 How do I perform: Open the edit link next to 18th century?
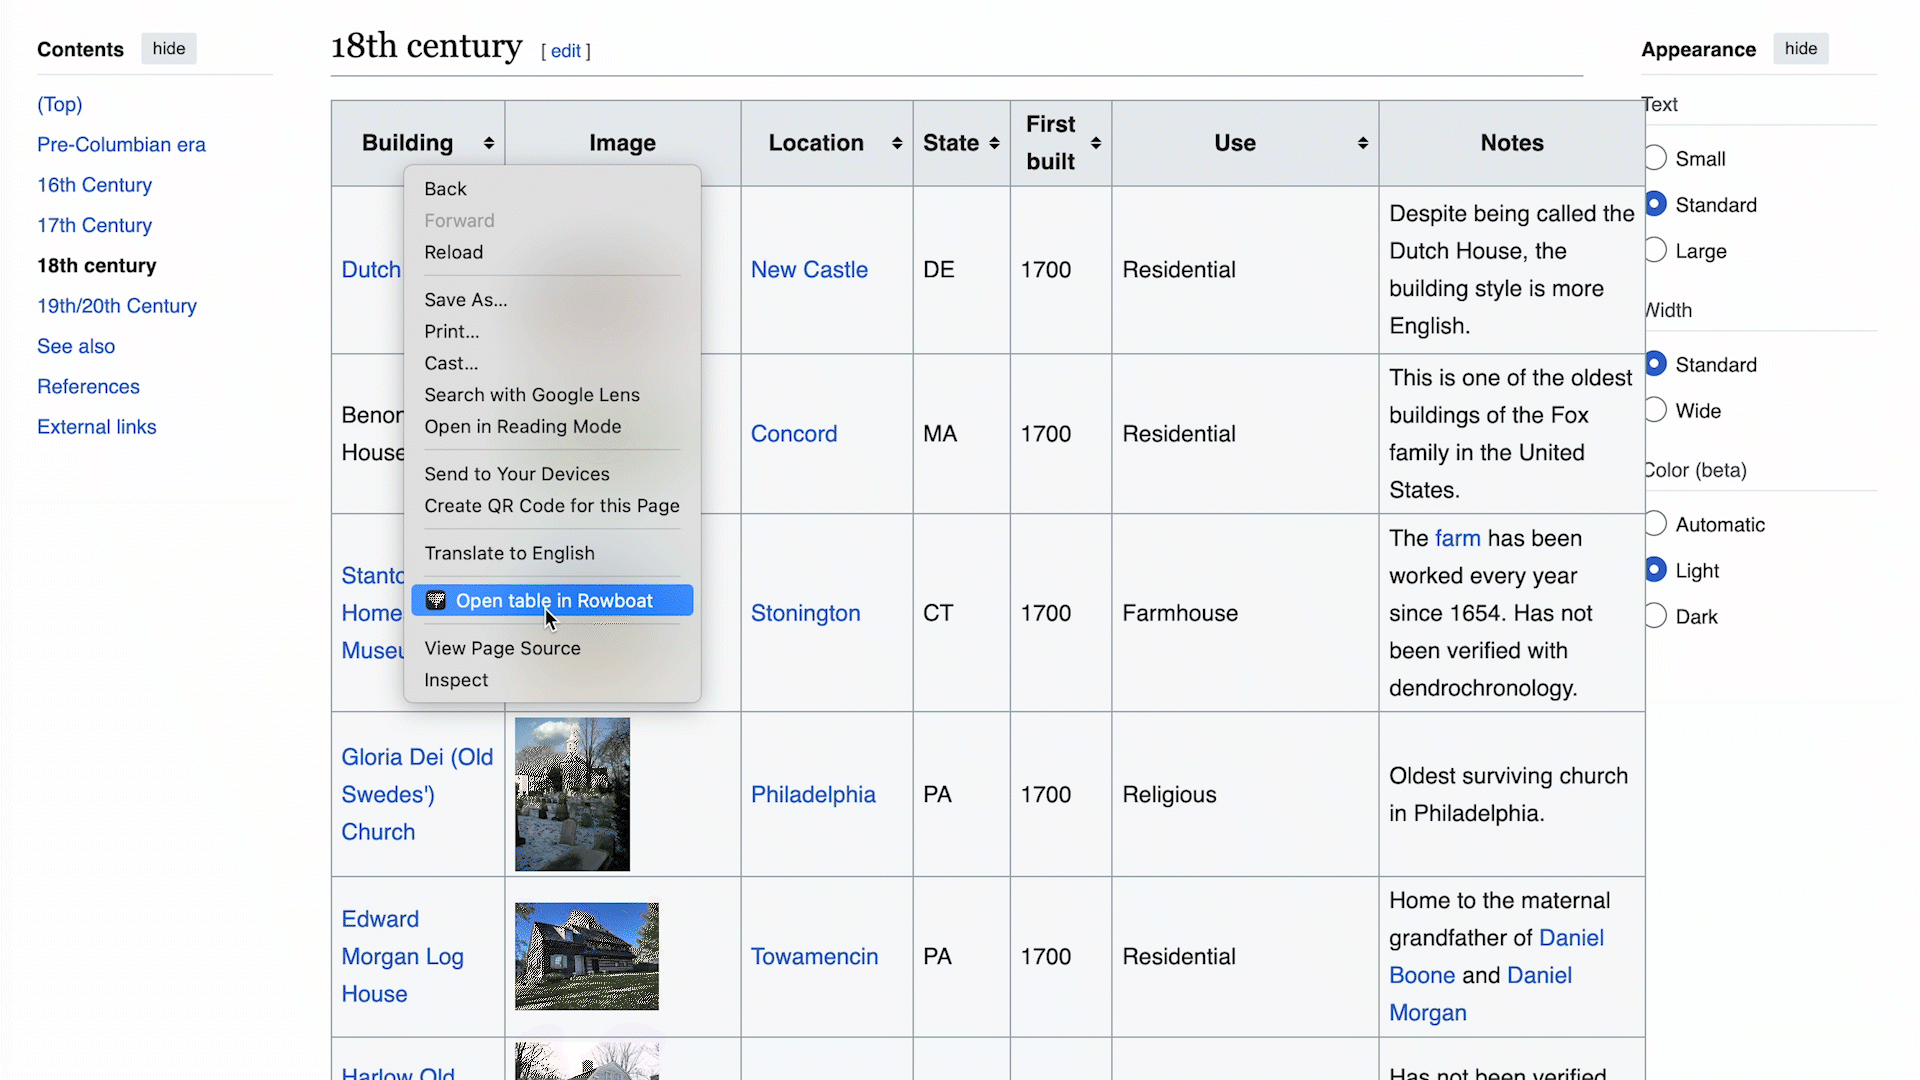(x=566, y=51)
